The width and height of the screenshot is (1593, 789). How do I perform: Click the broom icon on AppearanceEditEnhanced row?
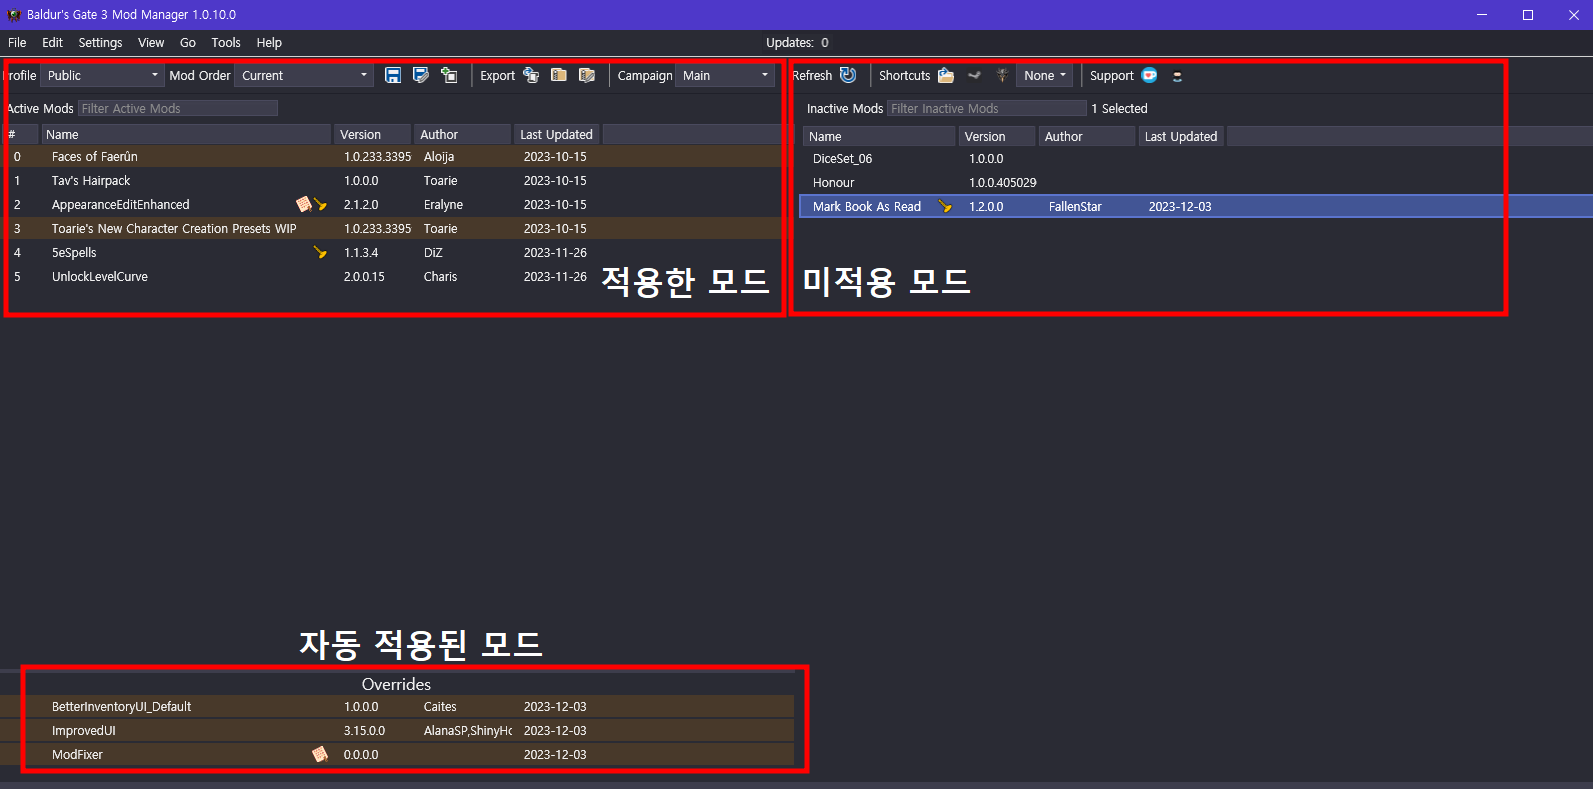pos(320,204)
